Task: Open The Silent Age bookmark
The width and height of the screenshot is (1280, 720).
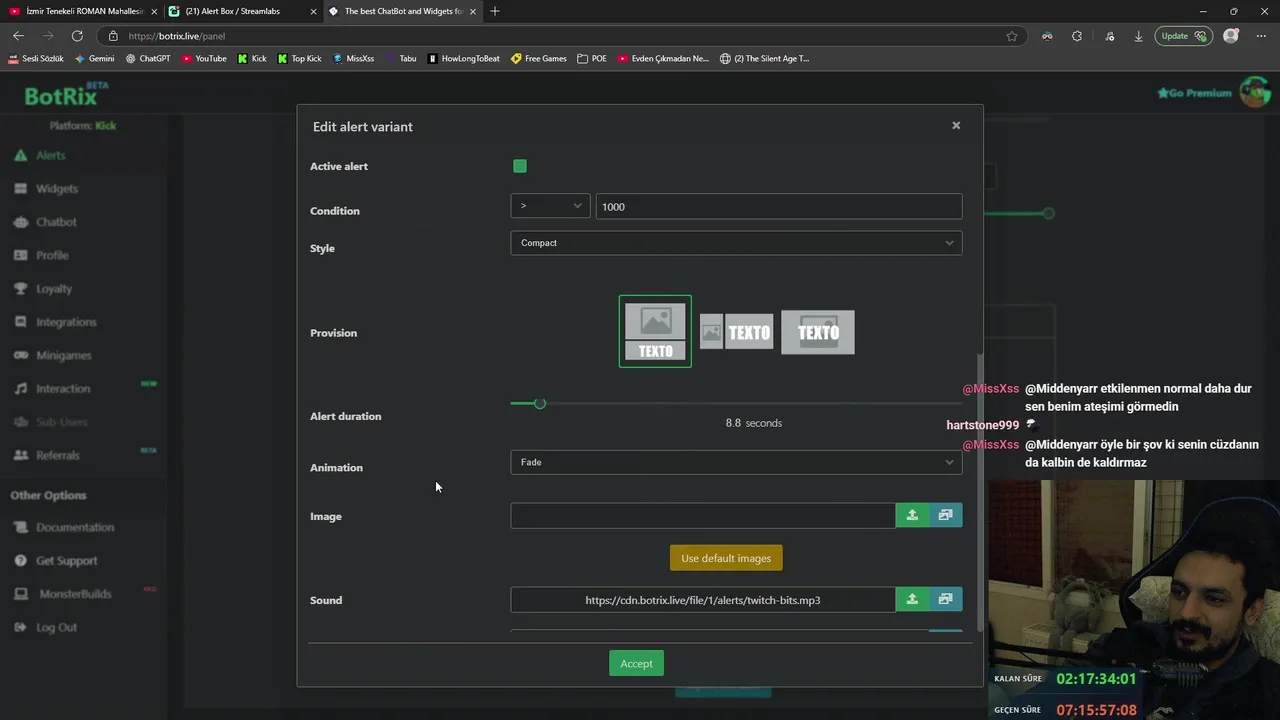Action: click(765, 59)
